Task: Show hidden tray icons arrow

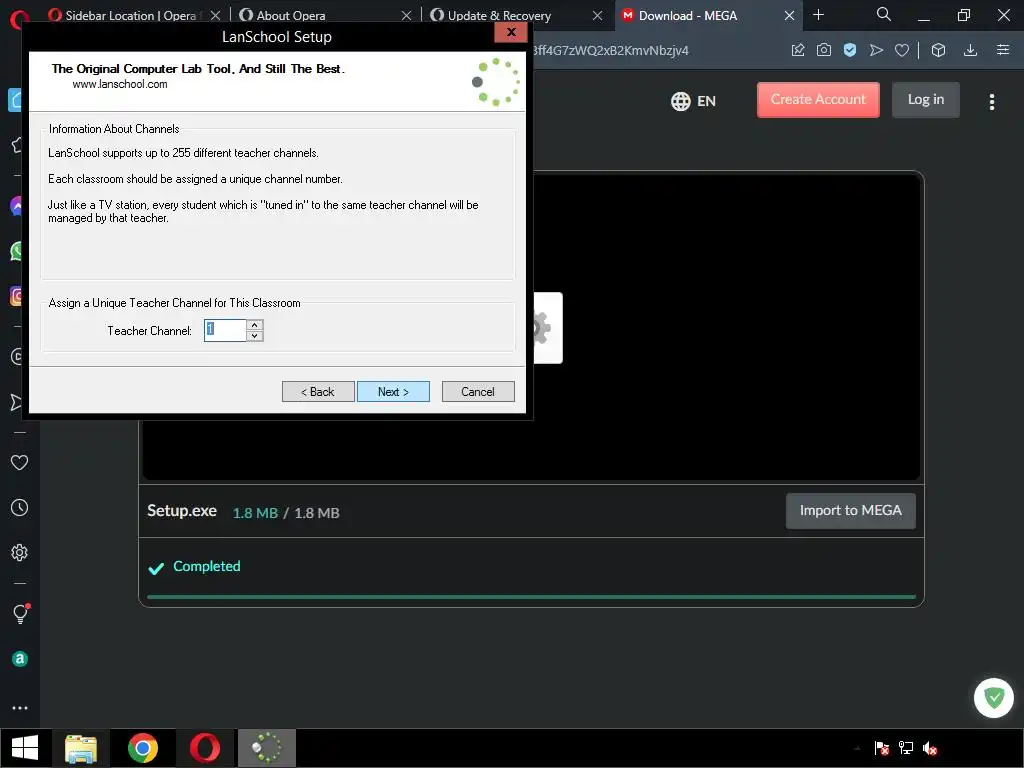Action: click(x=857, y=748)
